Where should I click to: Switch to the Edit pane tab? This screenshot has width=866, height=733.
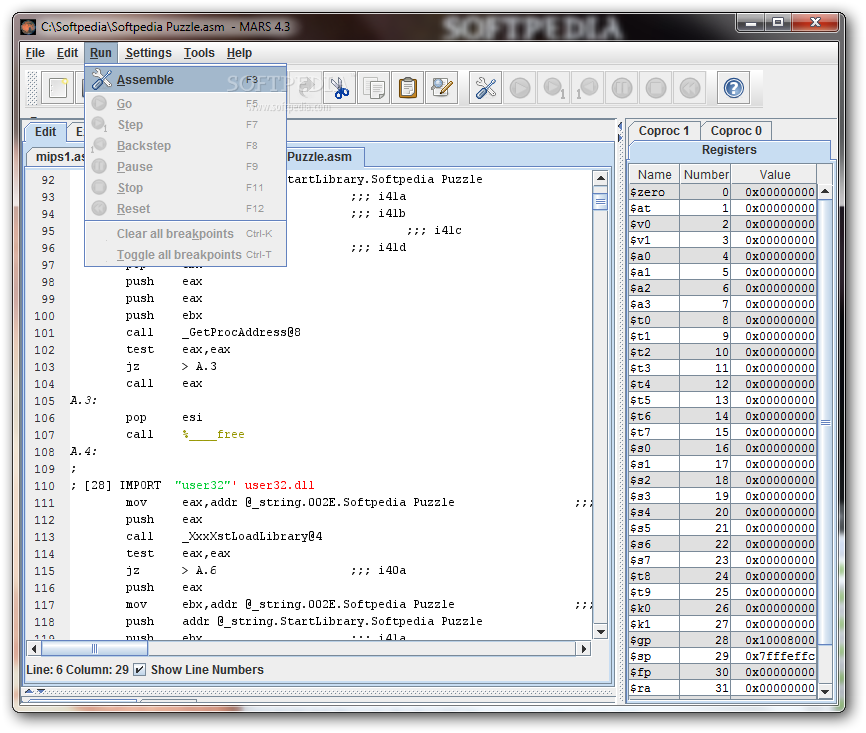point(45,132)
